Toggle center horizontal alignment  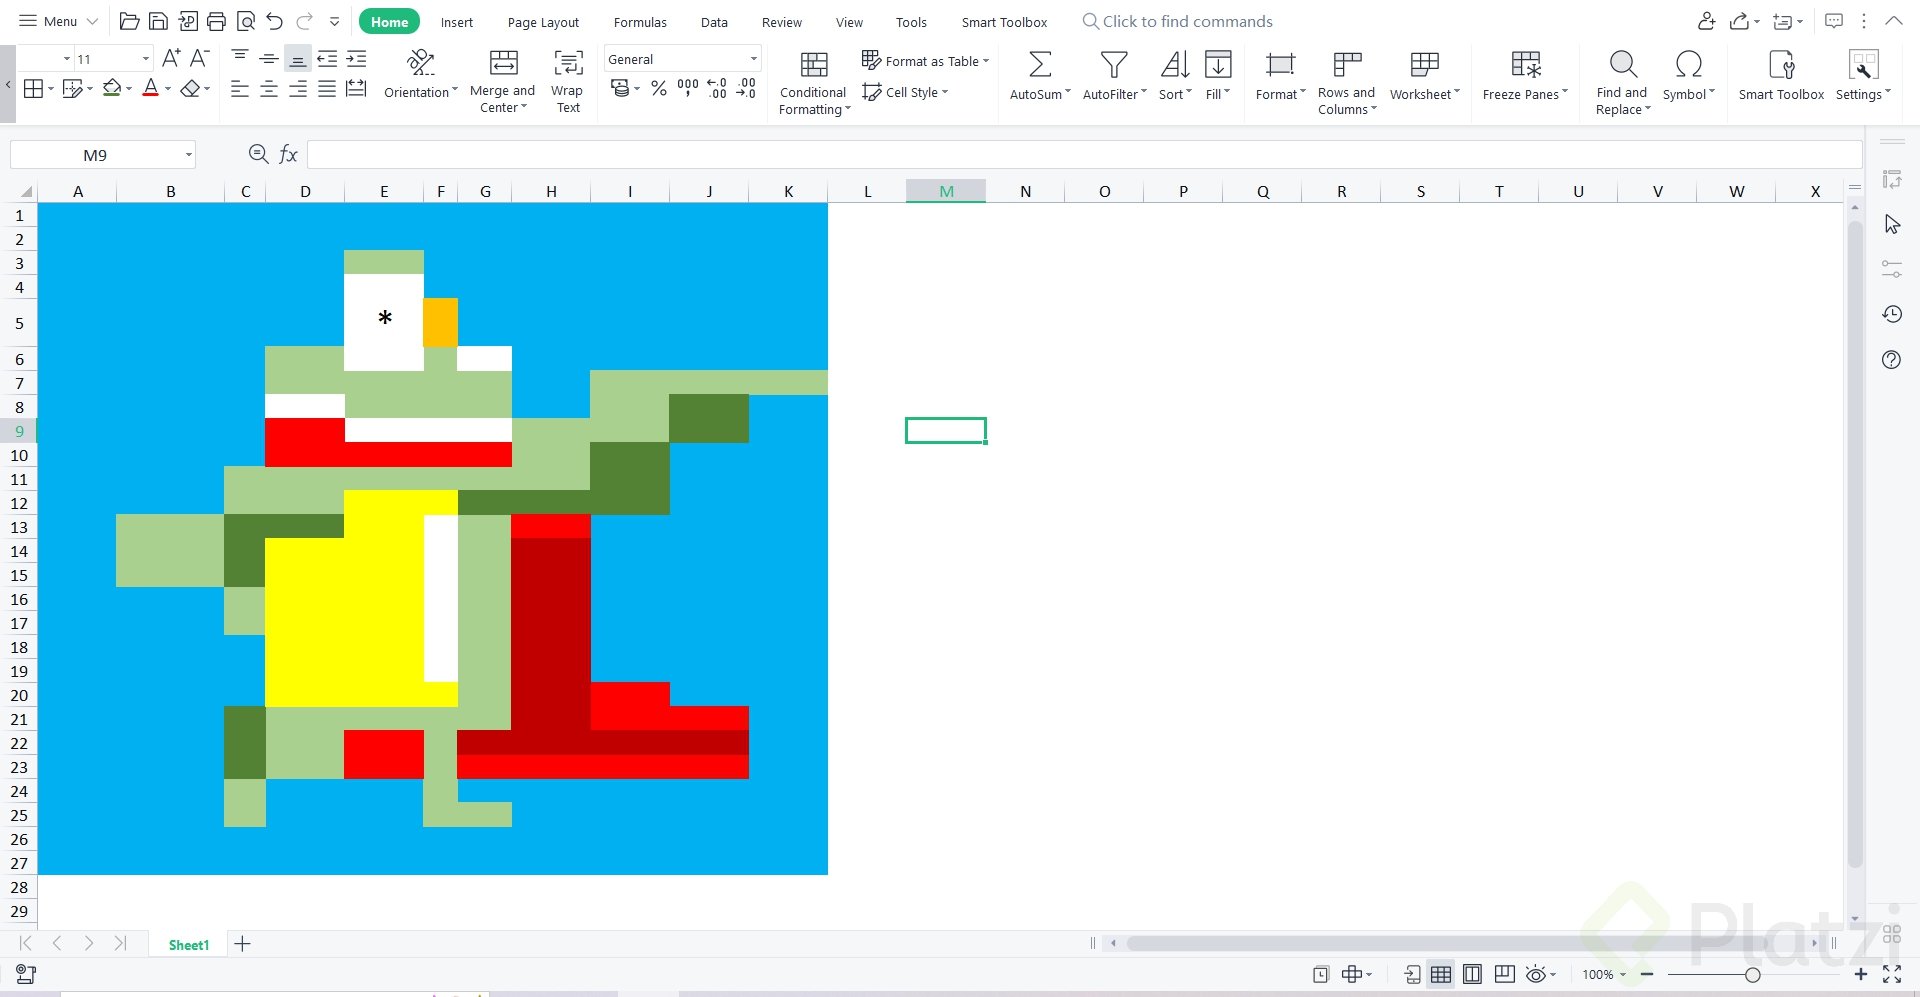click(x=269, y=89)
